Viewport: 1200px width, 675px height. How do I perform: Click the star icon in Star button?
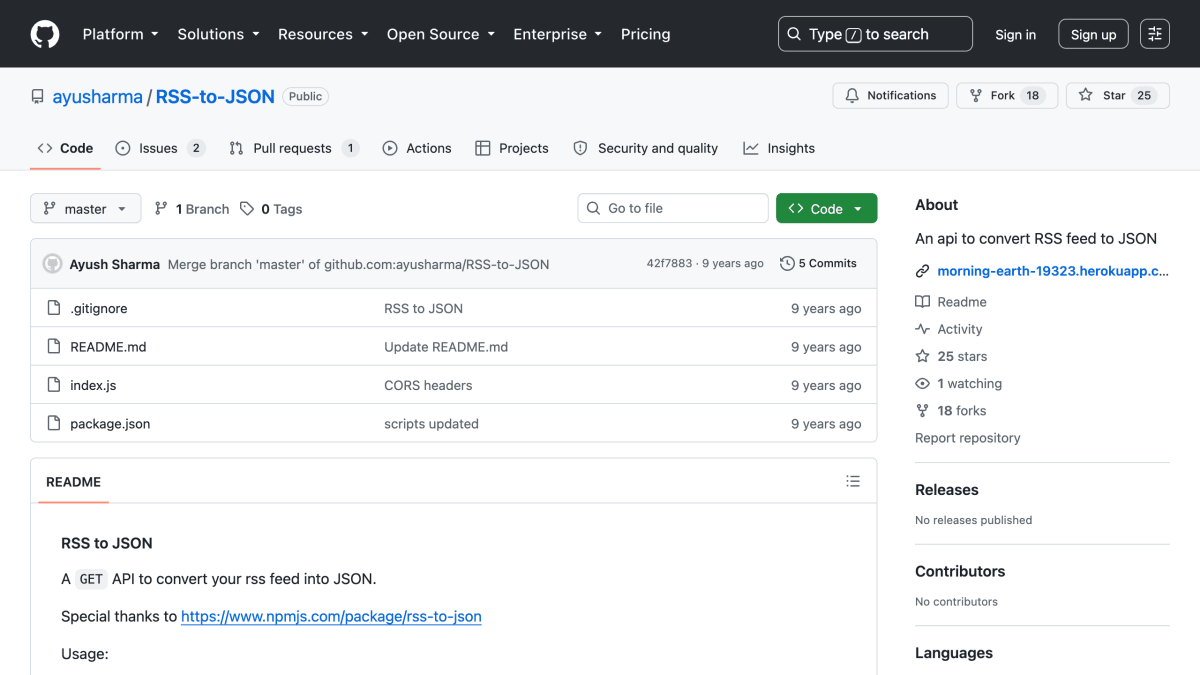1086,95
